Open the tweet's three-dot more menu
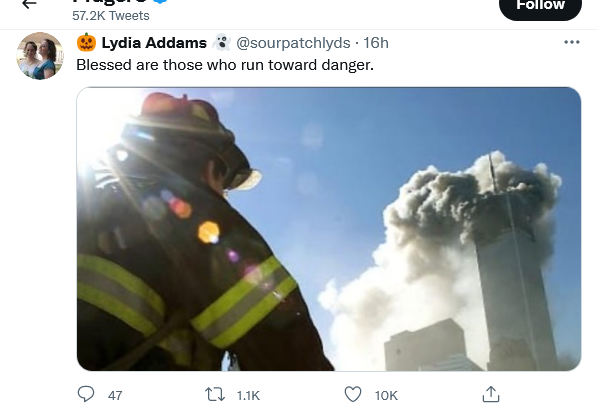The width and height of the screenshot is (598, 415). click(x=572, y=42)
